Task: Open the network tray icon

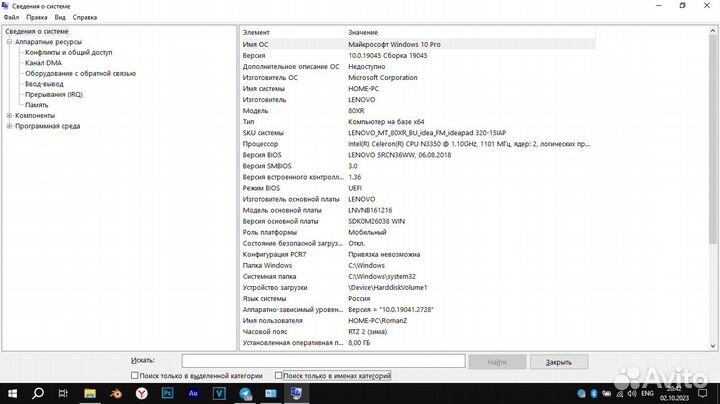Action: coord(619,393)
